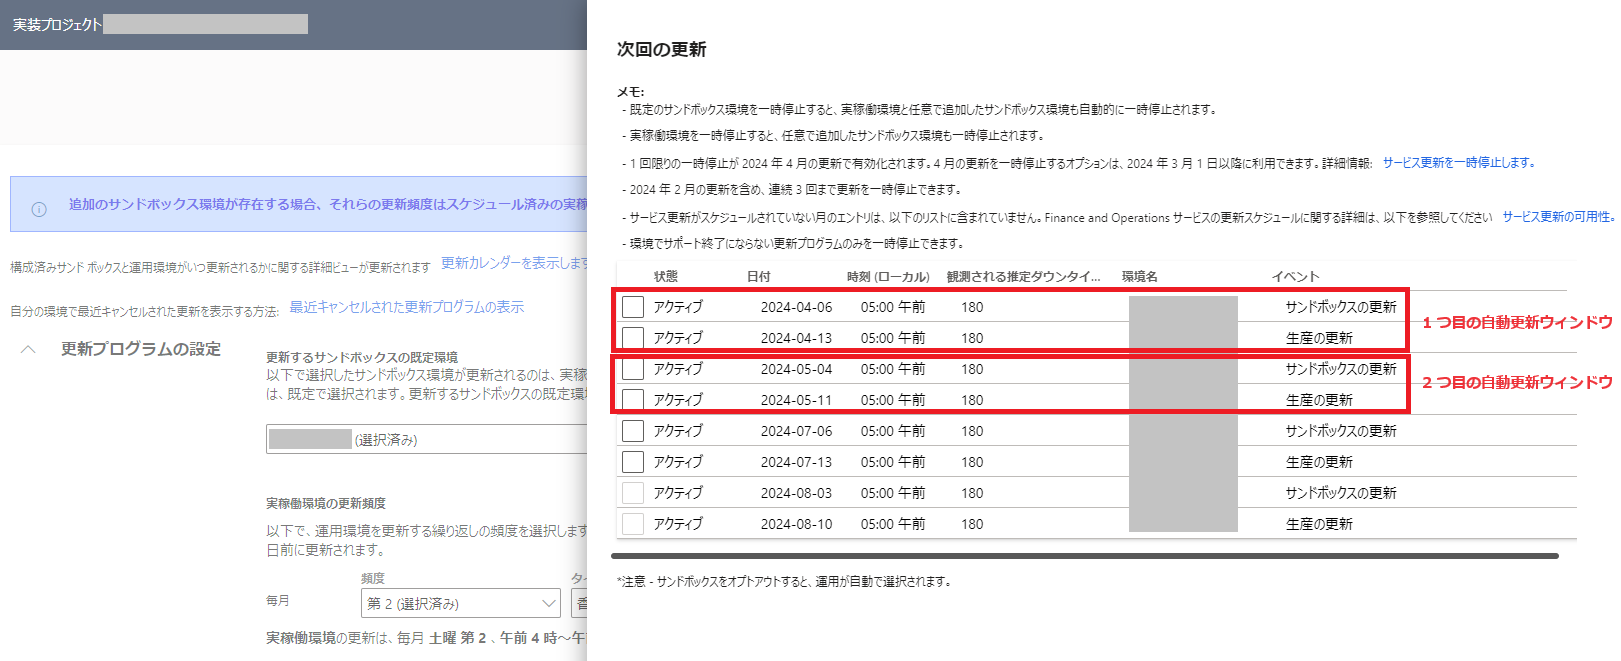
Task: Click the 2024-05-11 date cell
Action: click(x=796, y=400)
